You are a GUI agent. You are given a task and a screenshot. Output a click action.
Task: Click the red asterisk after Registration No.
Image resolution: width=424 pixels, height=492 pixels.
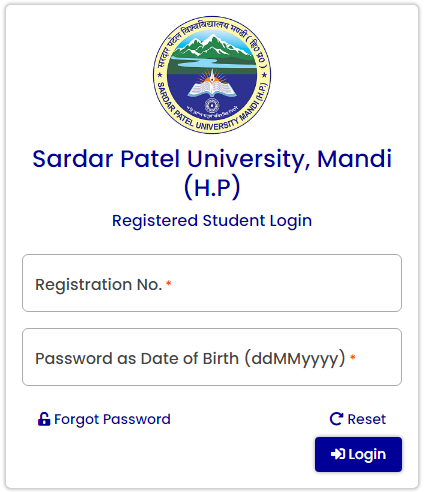[x=169, y=284]
